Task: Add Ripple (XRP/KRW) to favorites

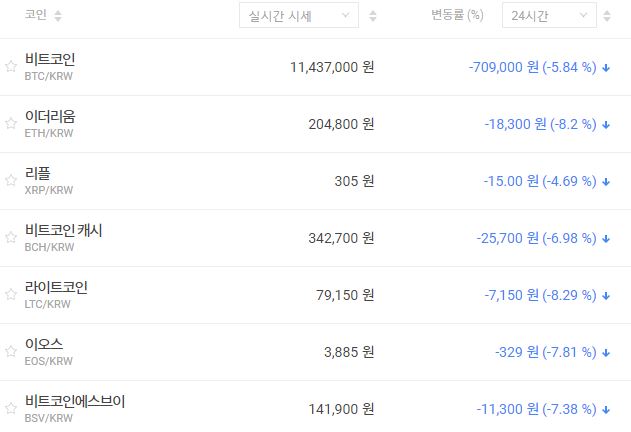Action: tap(11, 181)
